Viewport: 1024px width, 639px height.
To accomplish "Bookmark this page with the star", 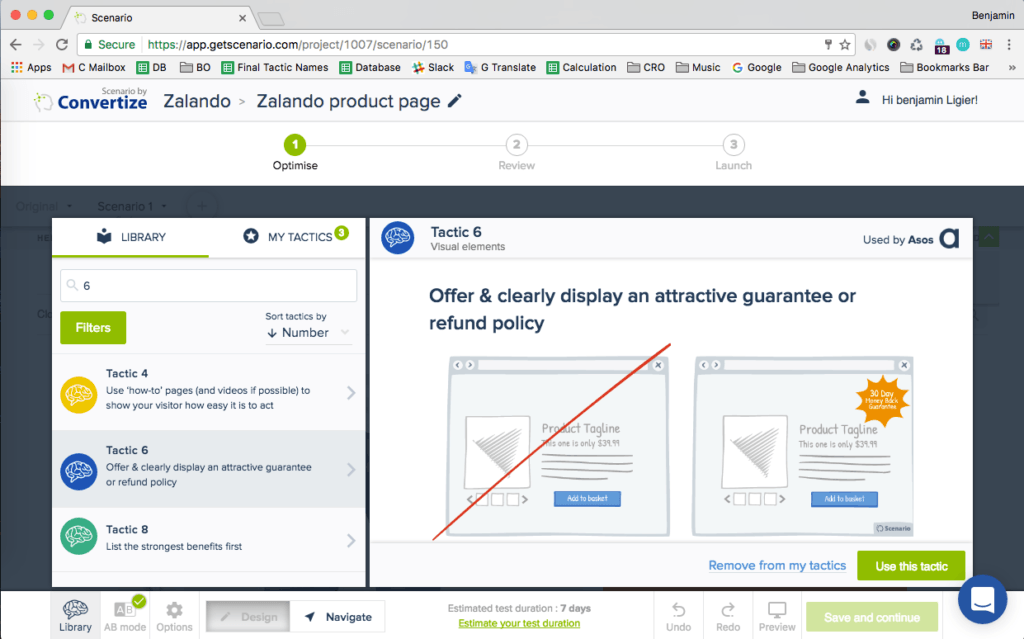I will coord(844,44).
